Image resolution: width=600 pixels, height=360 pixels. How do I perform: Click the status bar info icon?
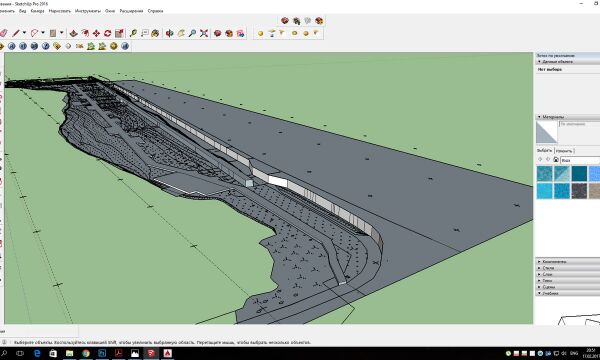point(4,342)
